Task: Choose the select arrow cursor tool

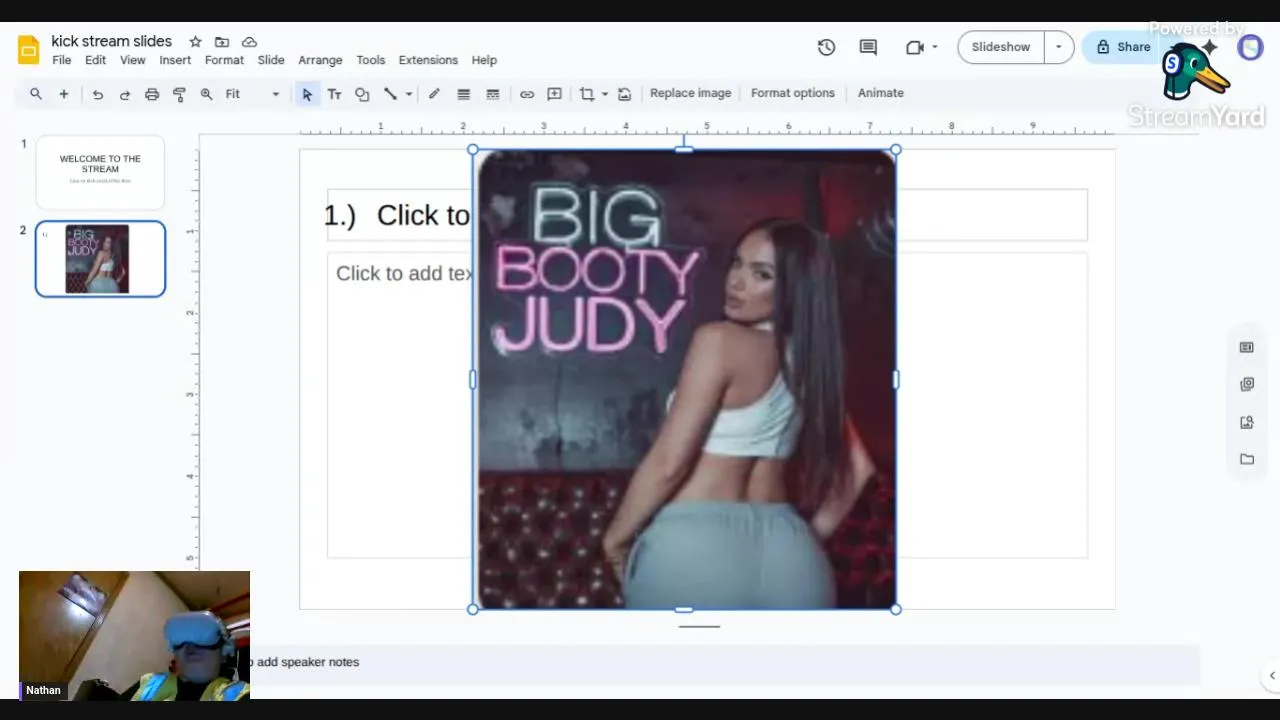Action: click(307, 94)
